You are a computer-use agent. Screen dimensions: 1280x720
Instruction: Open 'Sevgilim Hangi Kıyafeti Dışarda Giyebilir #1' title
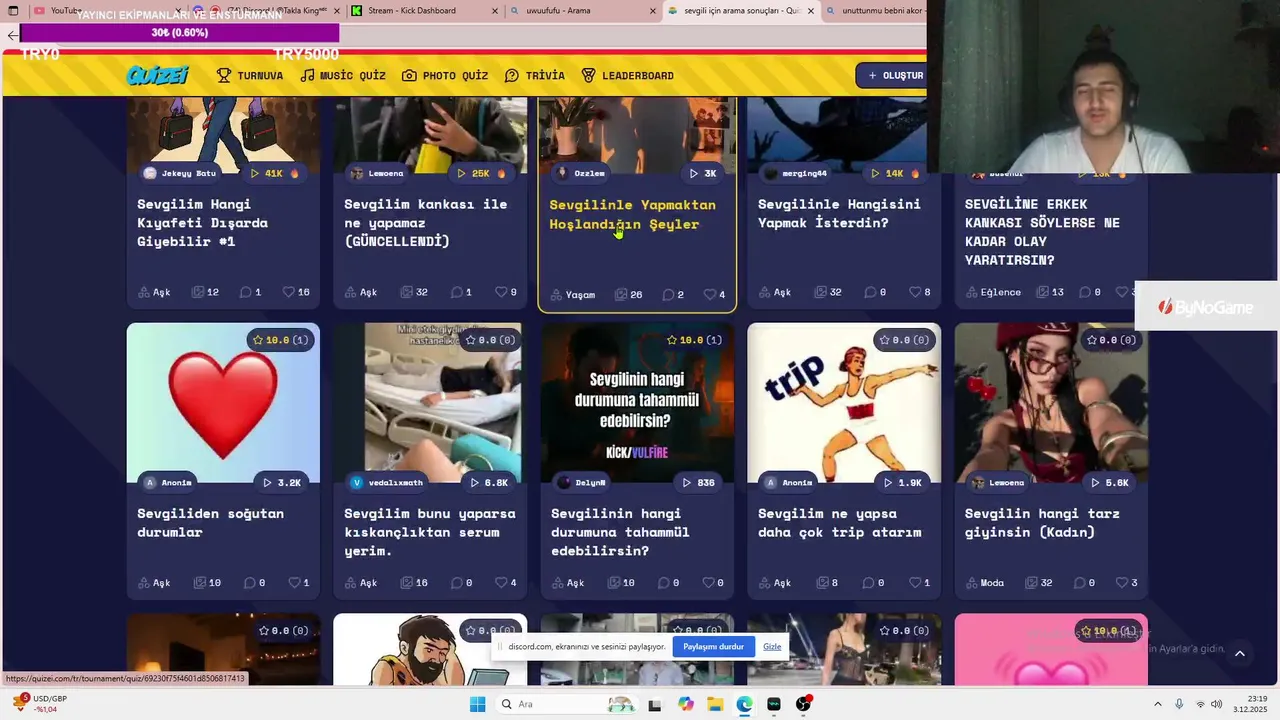pos(203,222)
